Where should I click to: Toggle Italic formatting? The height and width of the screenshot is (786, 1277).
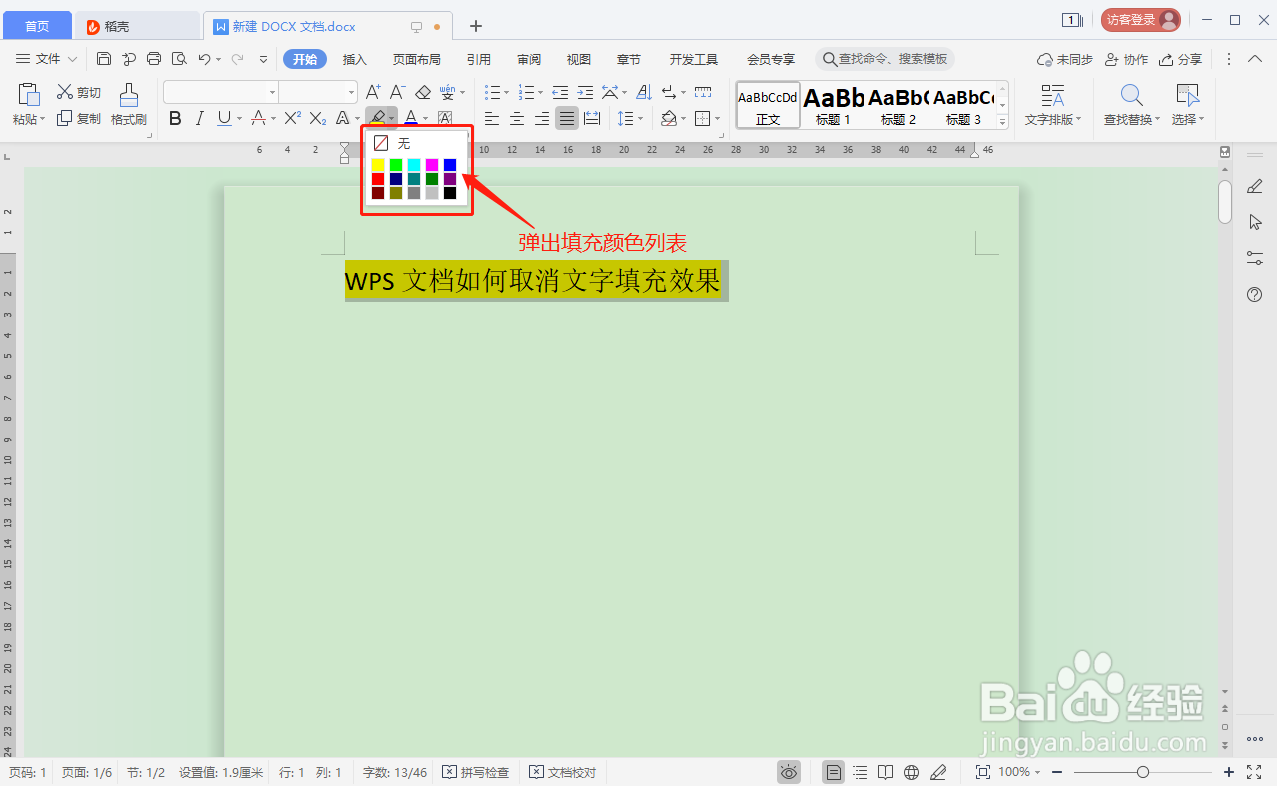(x=199, y=119)
